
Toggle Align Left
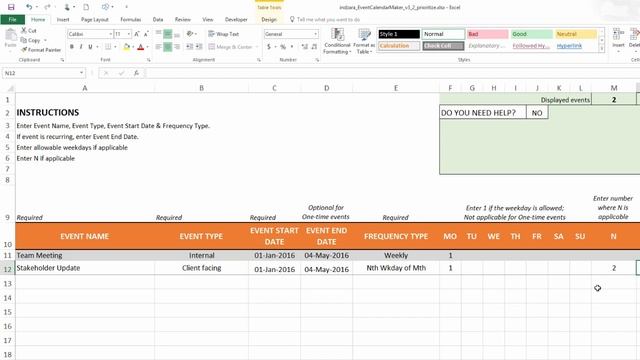[158, 47]
